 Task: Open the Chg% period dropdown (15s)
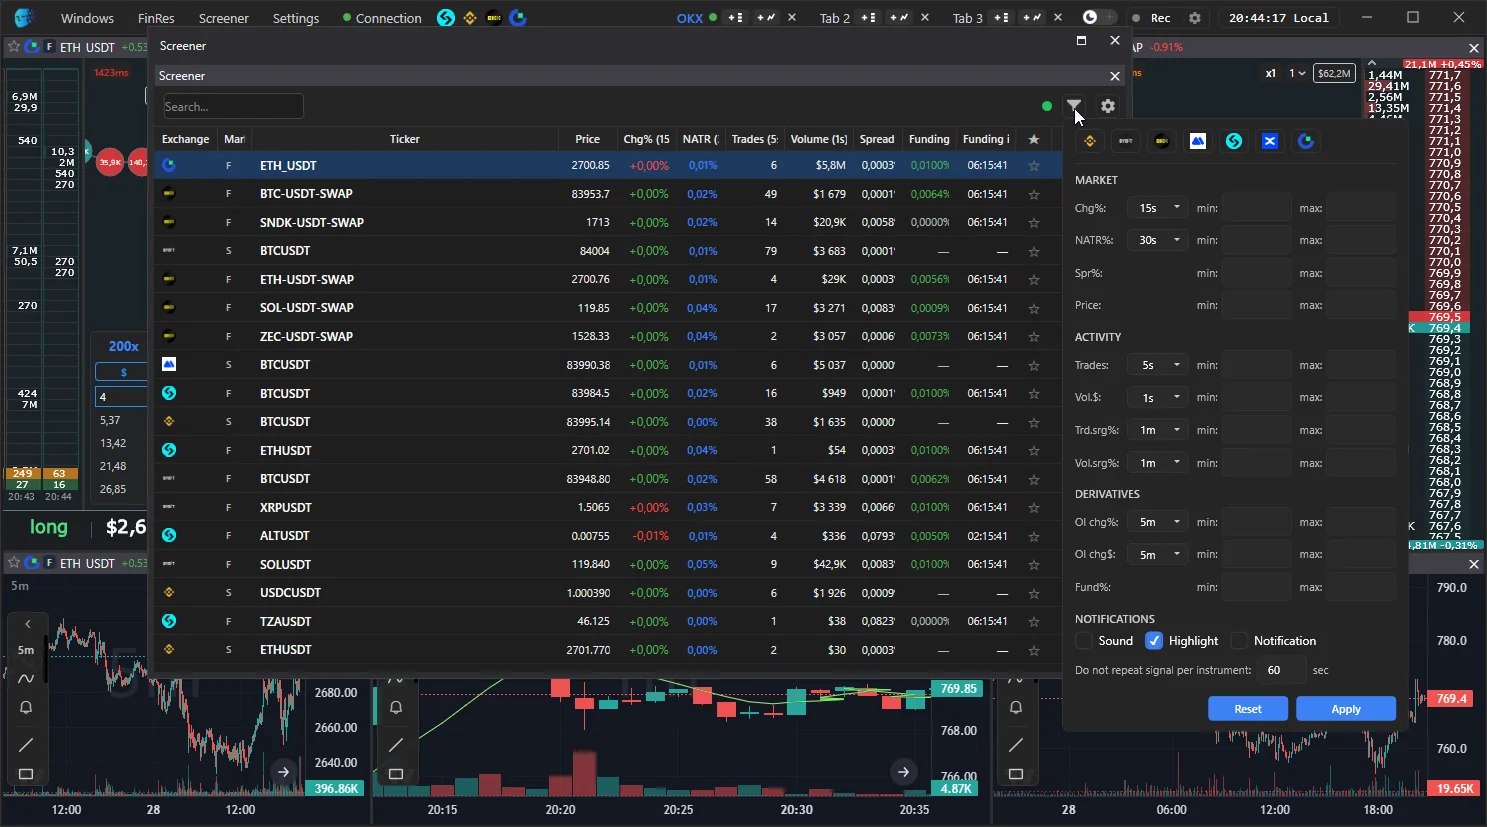pyautogui.click(x=1158, y=208)
